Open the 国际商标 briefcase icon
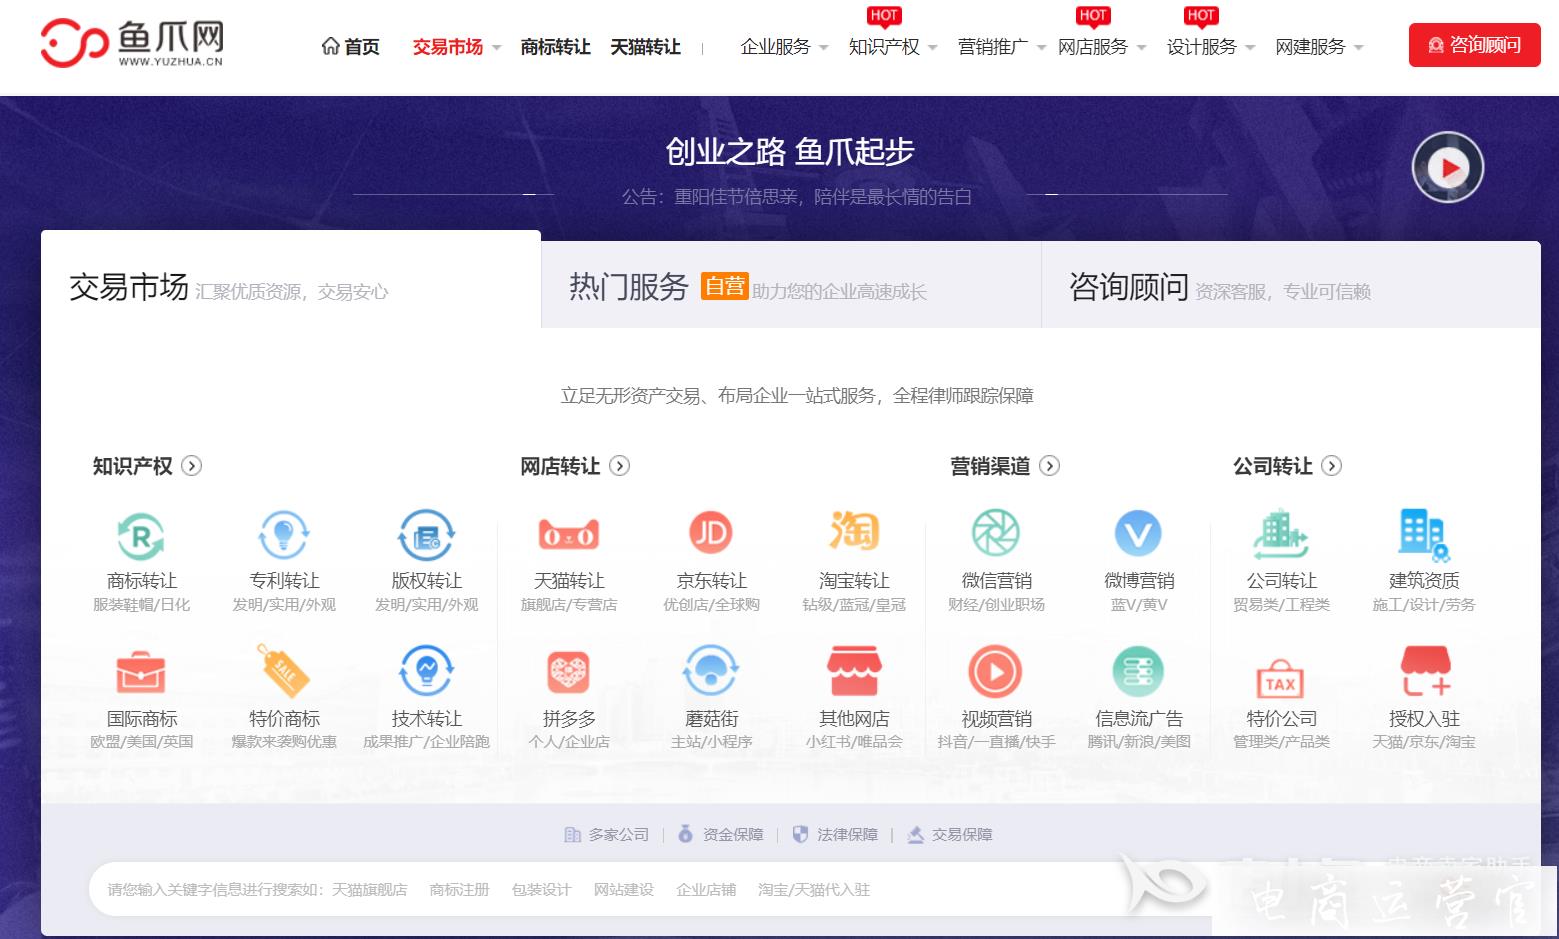Viewport: 1559px width, 939px height. (x=141, y=673)
